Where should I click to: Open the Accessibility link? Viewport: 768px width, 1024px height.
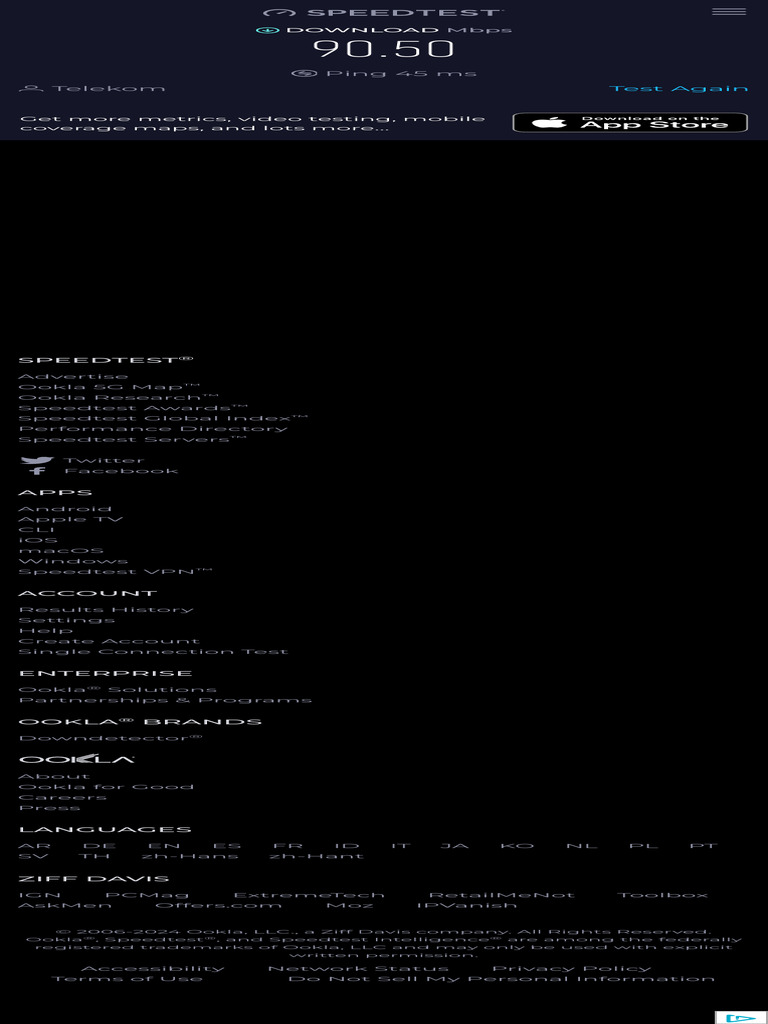152,968
